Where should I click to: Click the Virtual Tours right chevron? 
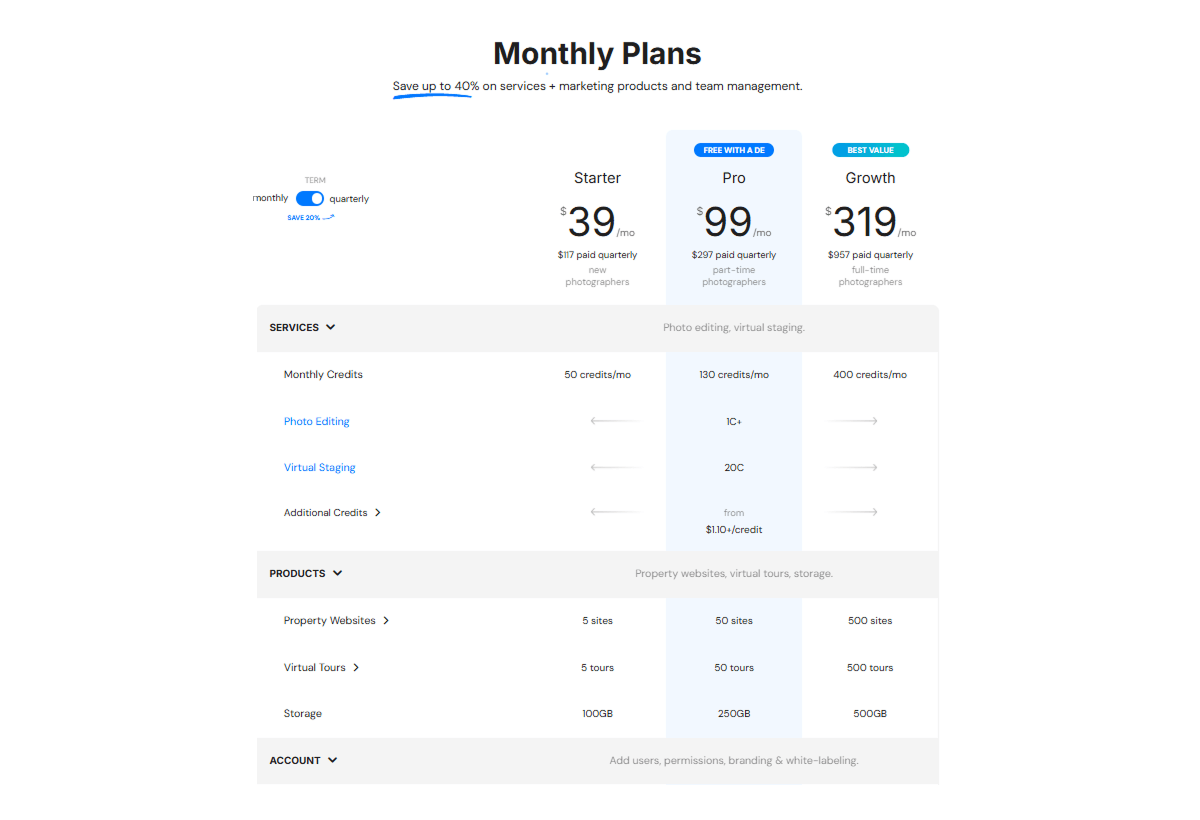coord(356,668)
